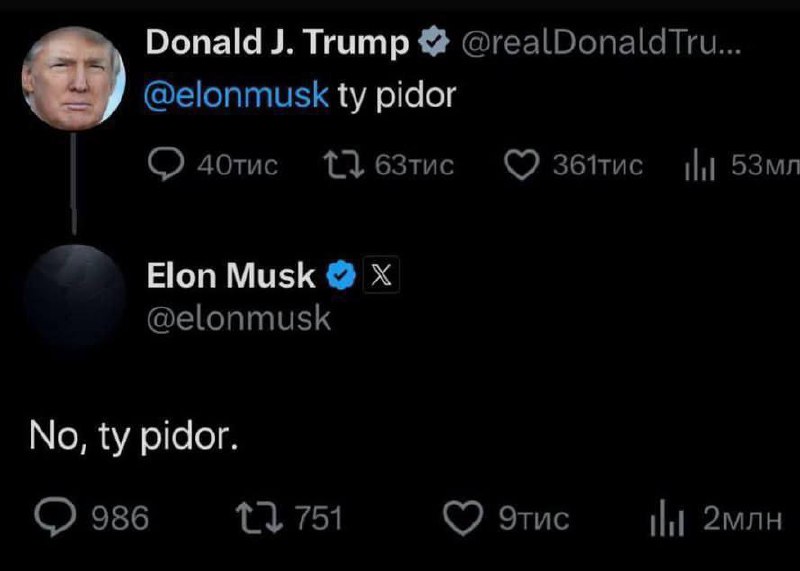Follow the blue @elonmusk mention in top tweet
800x571 pixels.
pos(238,95)
